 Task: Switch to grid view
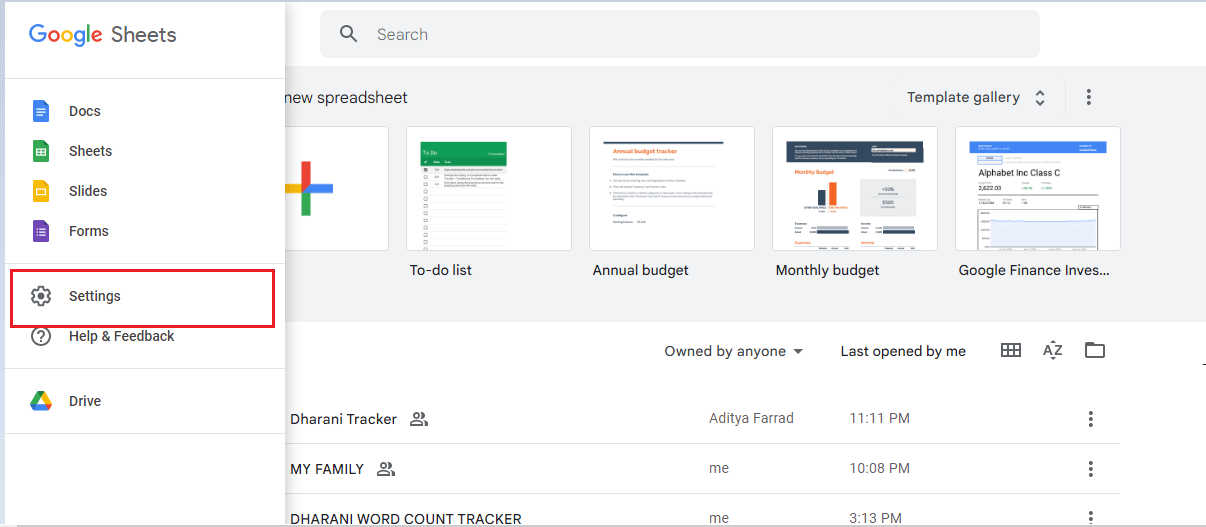tap(1011, 350)
